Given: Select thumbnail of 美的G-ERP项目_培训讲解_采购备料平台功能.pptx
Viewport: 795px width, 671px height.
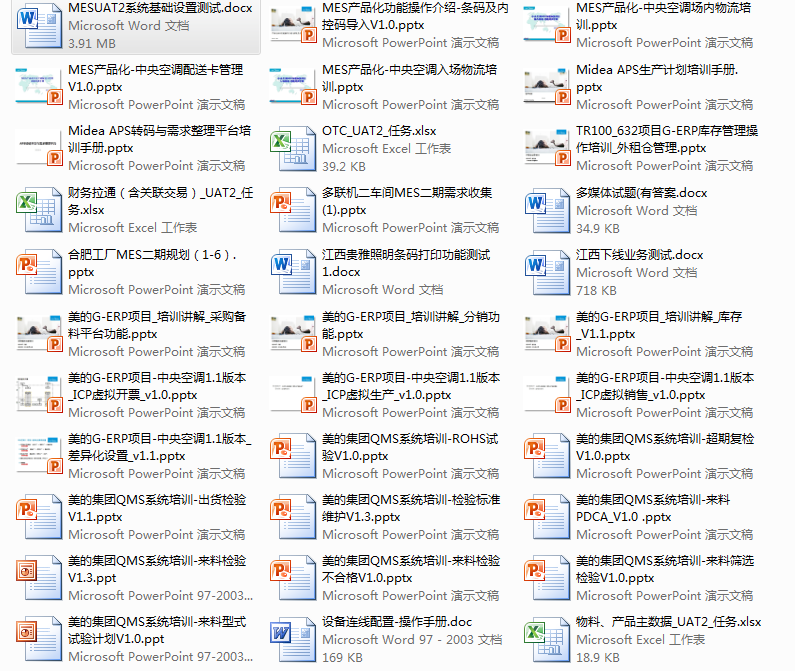Looking at the screenshot, I should click(x=39, y=333).
